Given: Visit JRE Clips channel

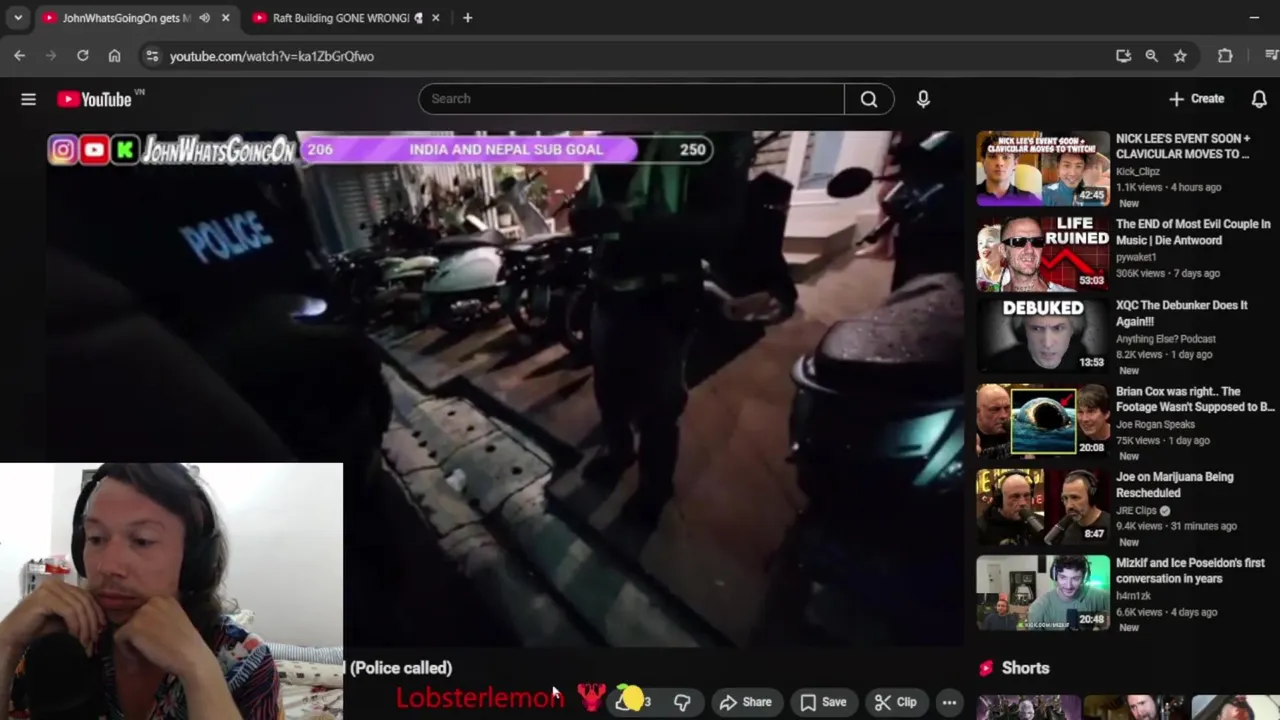Looking at the screenshot, I should point(1136,511).
